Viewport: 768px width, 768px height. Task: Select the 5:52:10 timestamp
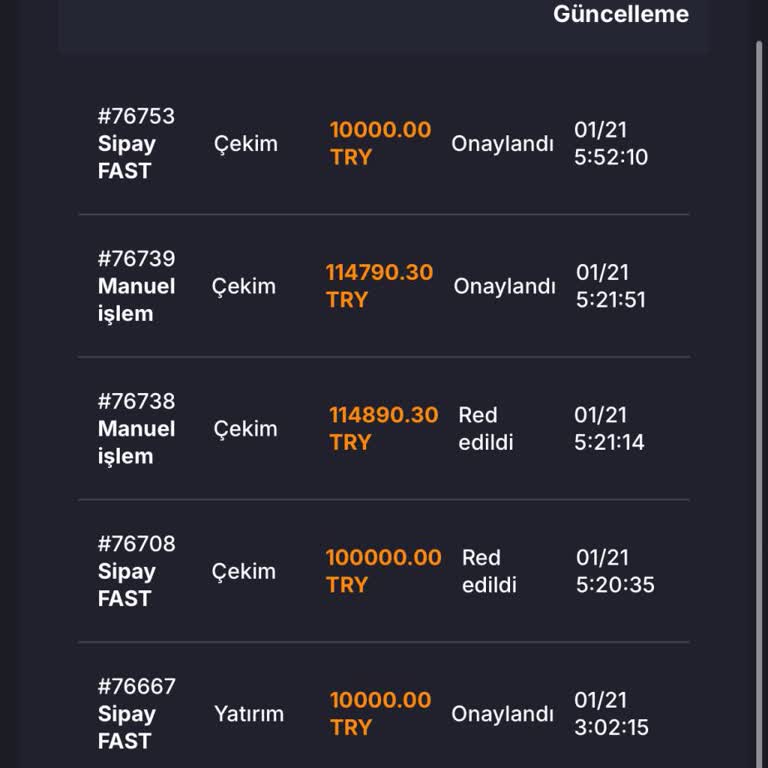(x=611, y=157)
